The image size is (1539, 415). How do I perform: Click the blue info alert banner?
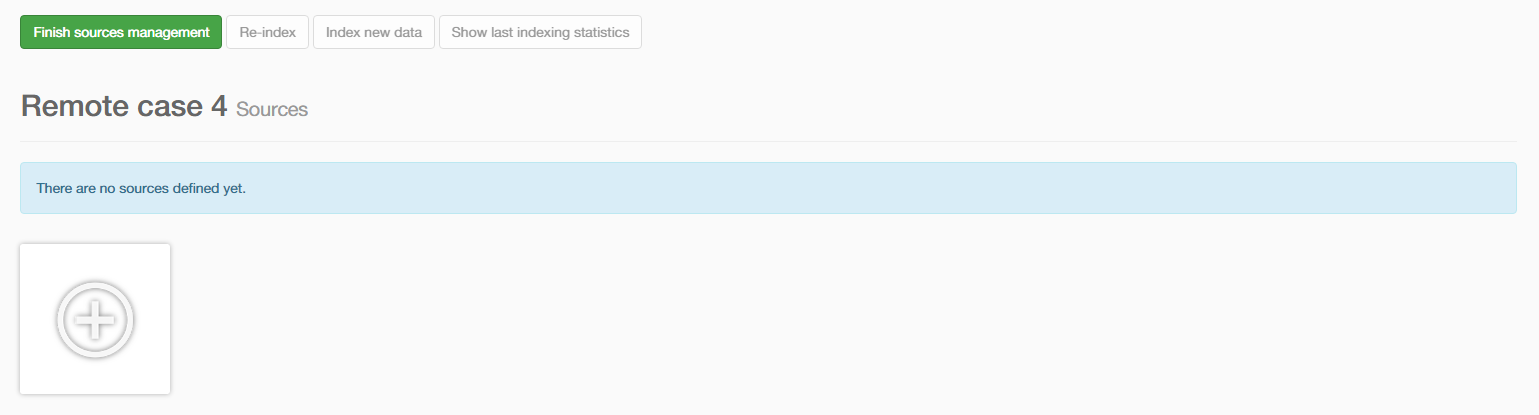coord(767,188)
